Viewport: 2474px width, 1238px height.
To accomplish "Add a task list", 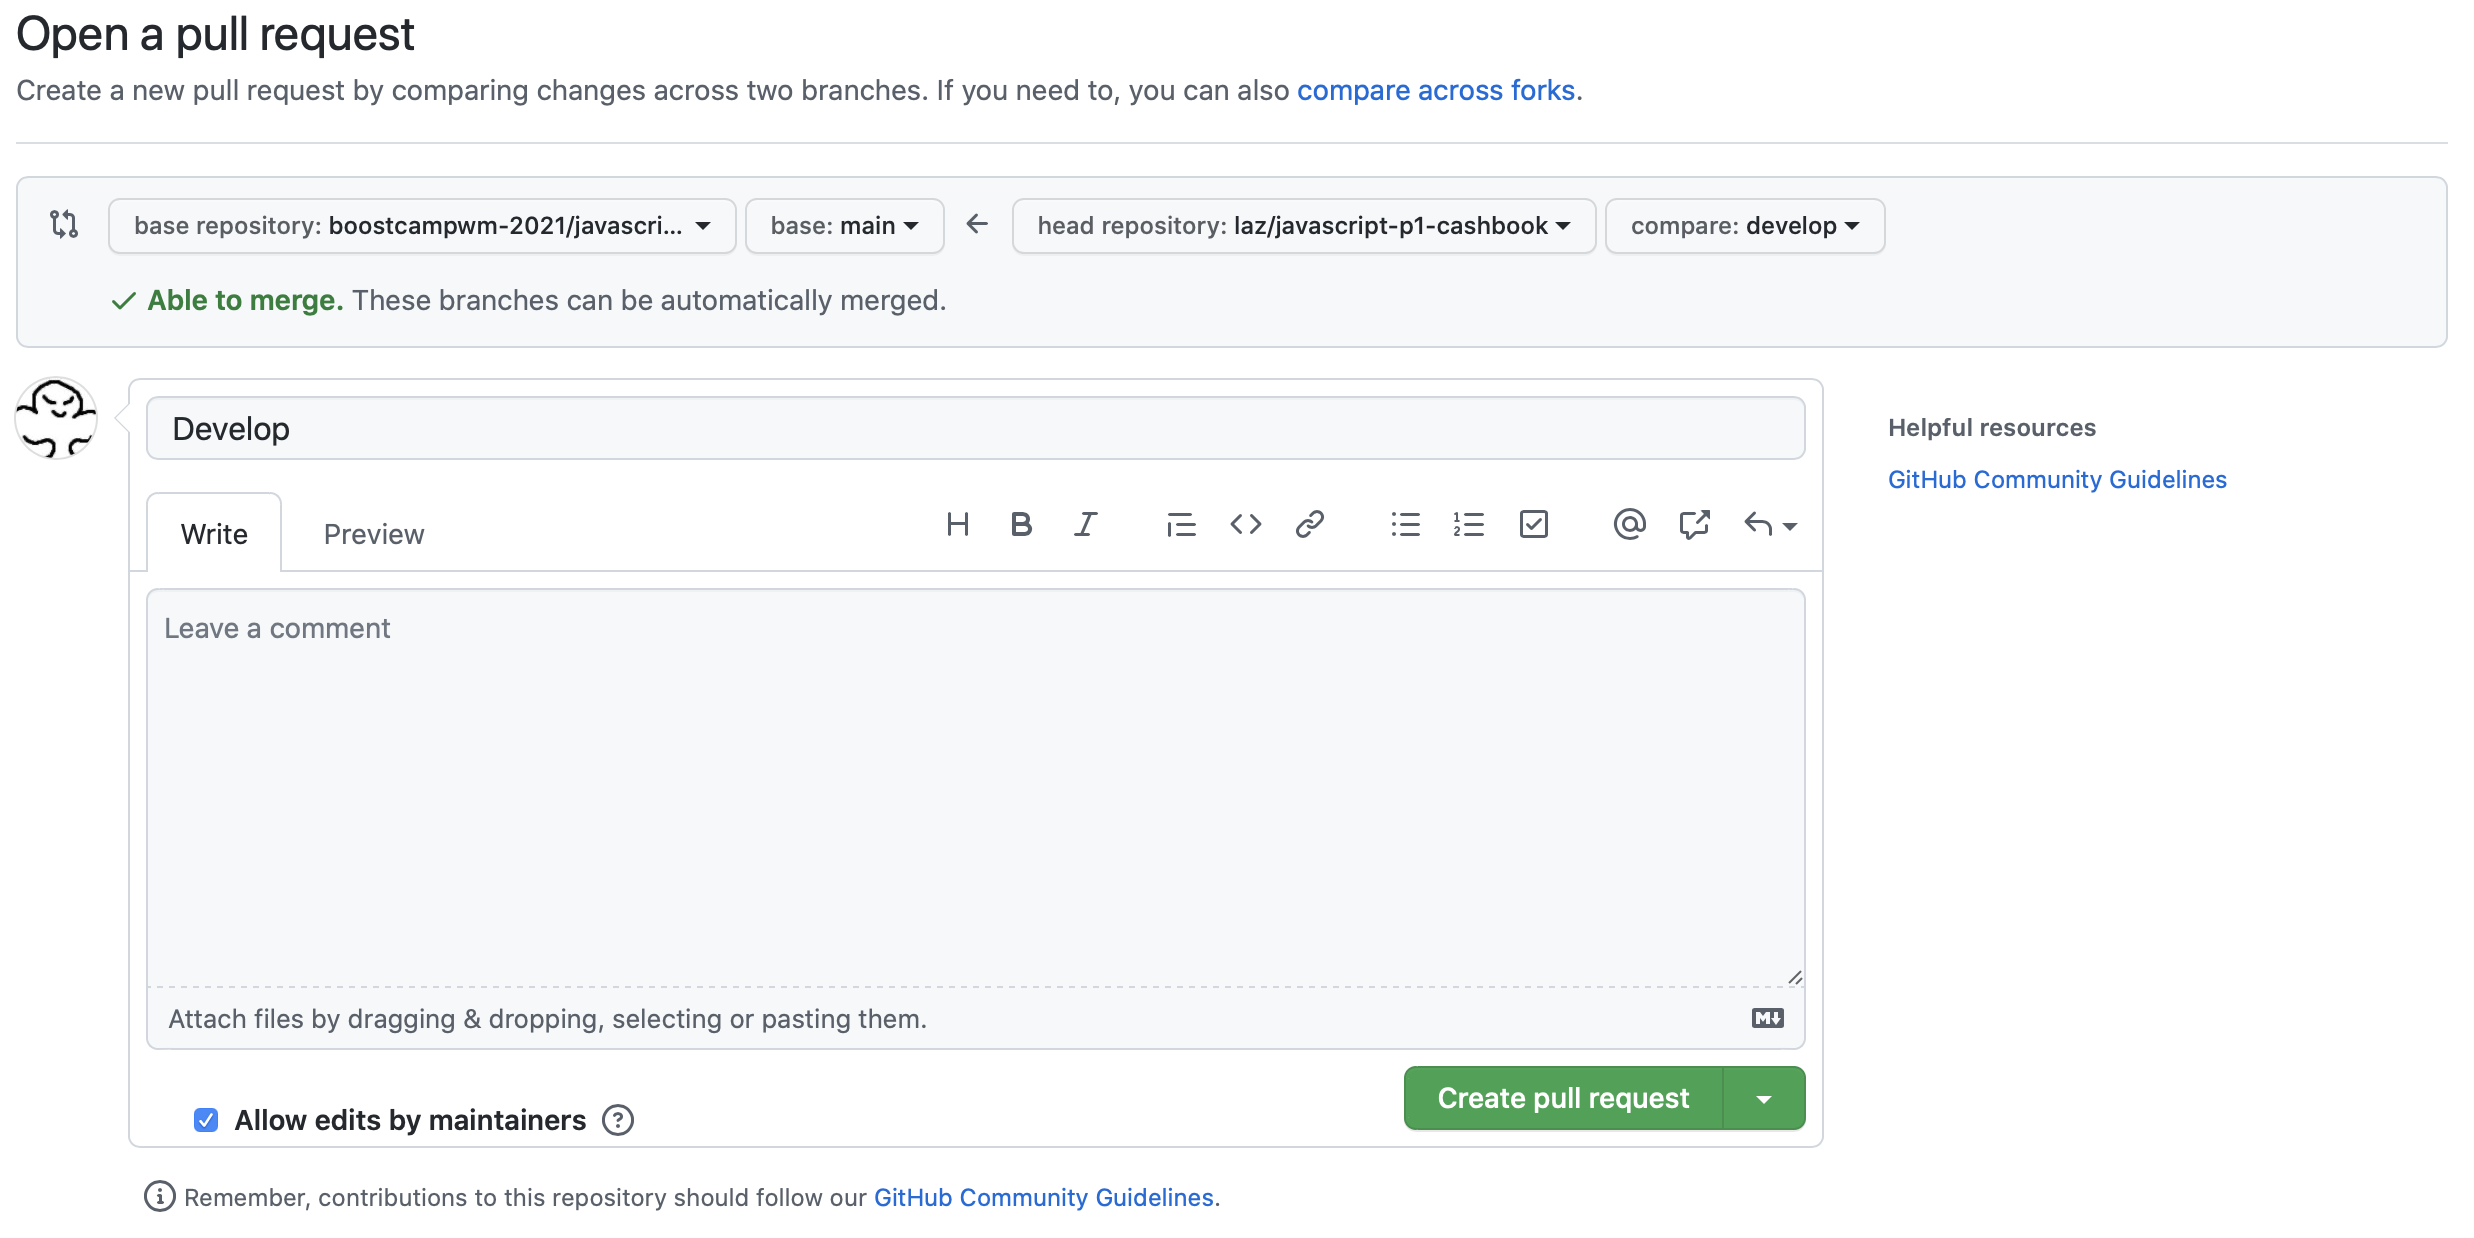I will pos(1533,524).
